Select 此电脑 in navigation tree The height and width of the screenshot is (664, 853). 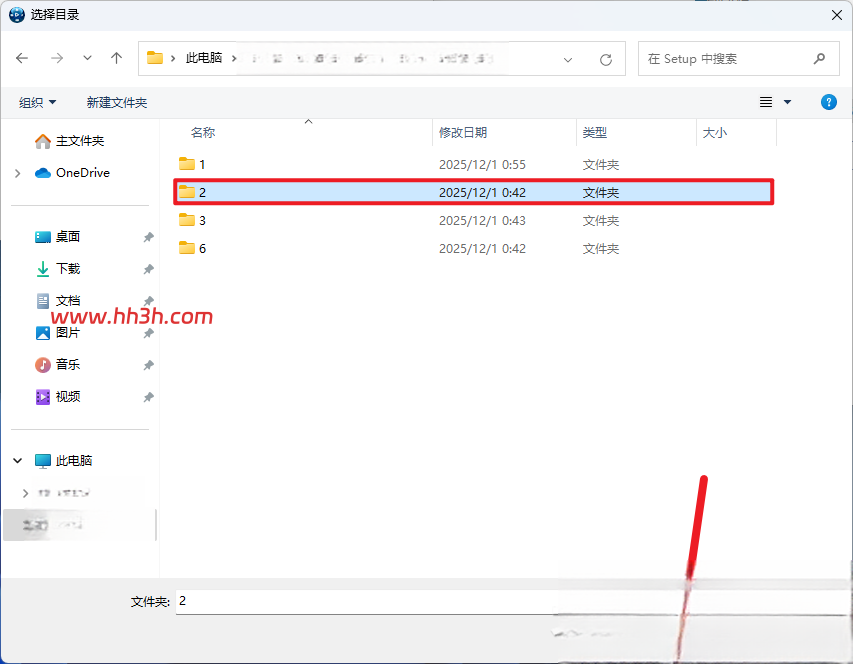[64, 461]
